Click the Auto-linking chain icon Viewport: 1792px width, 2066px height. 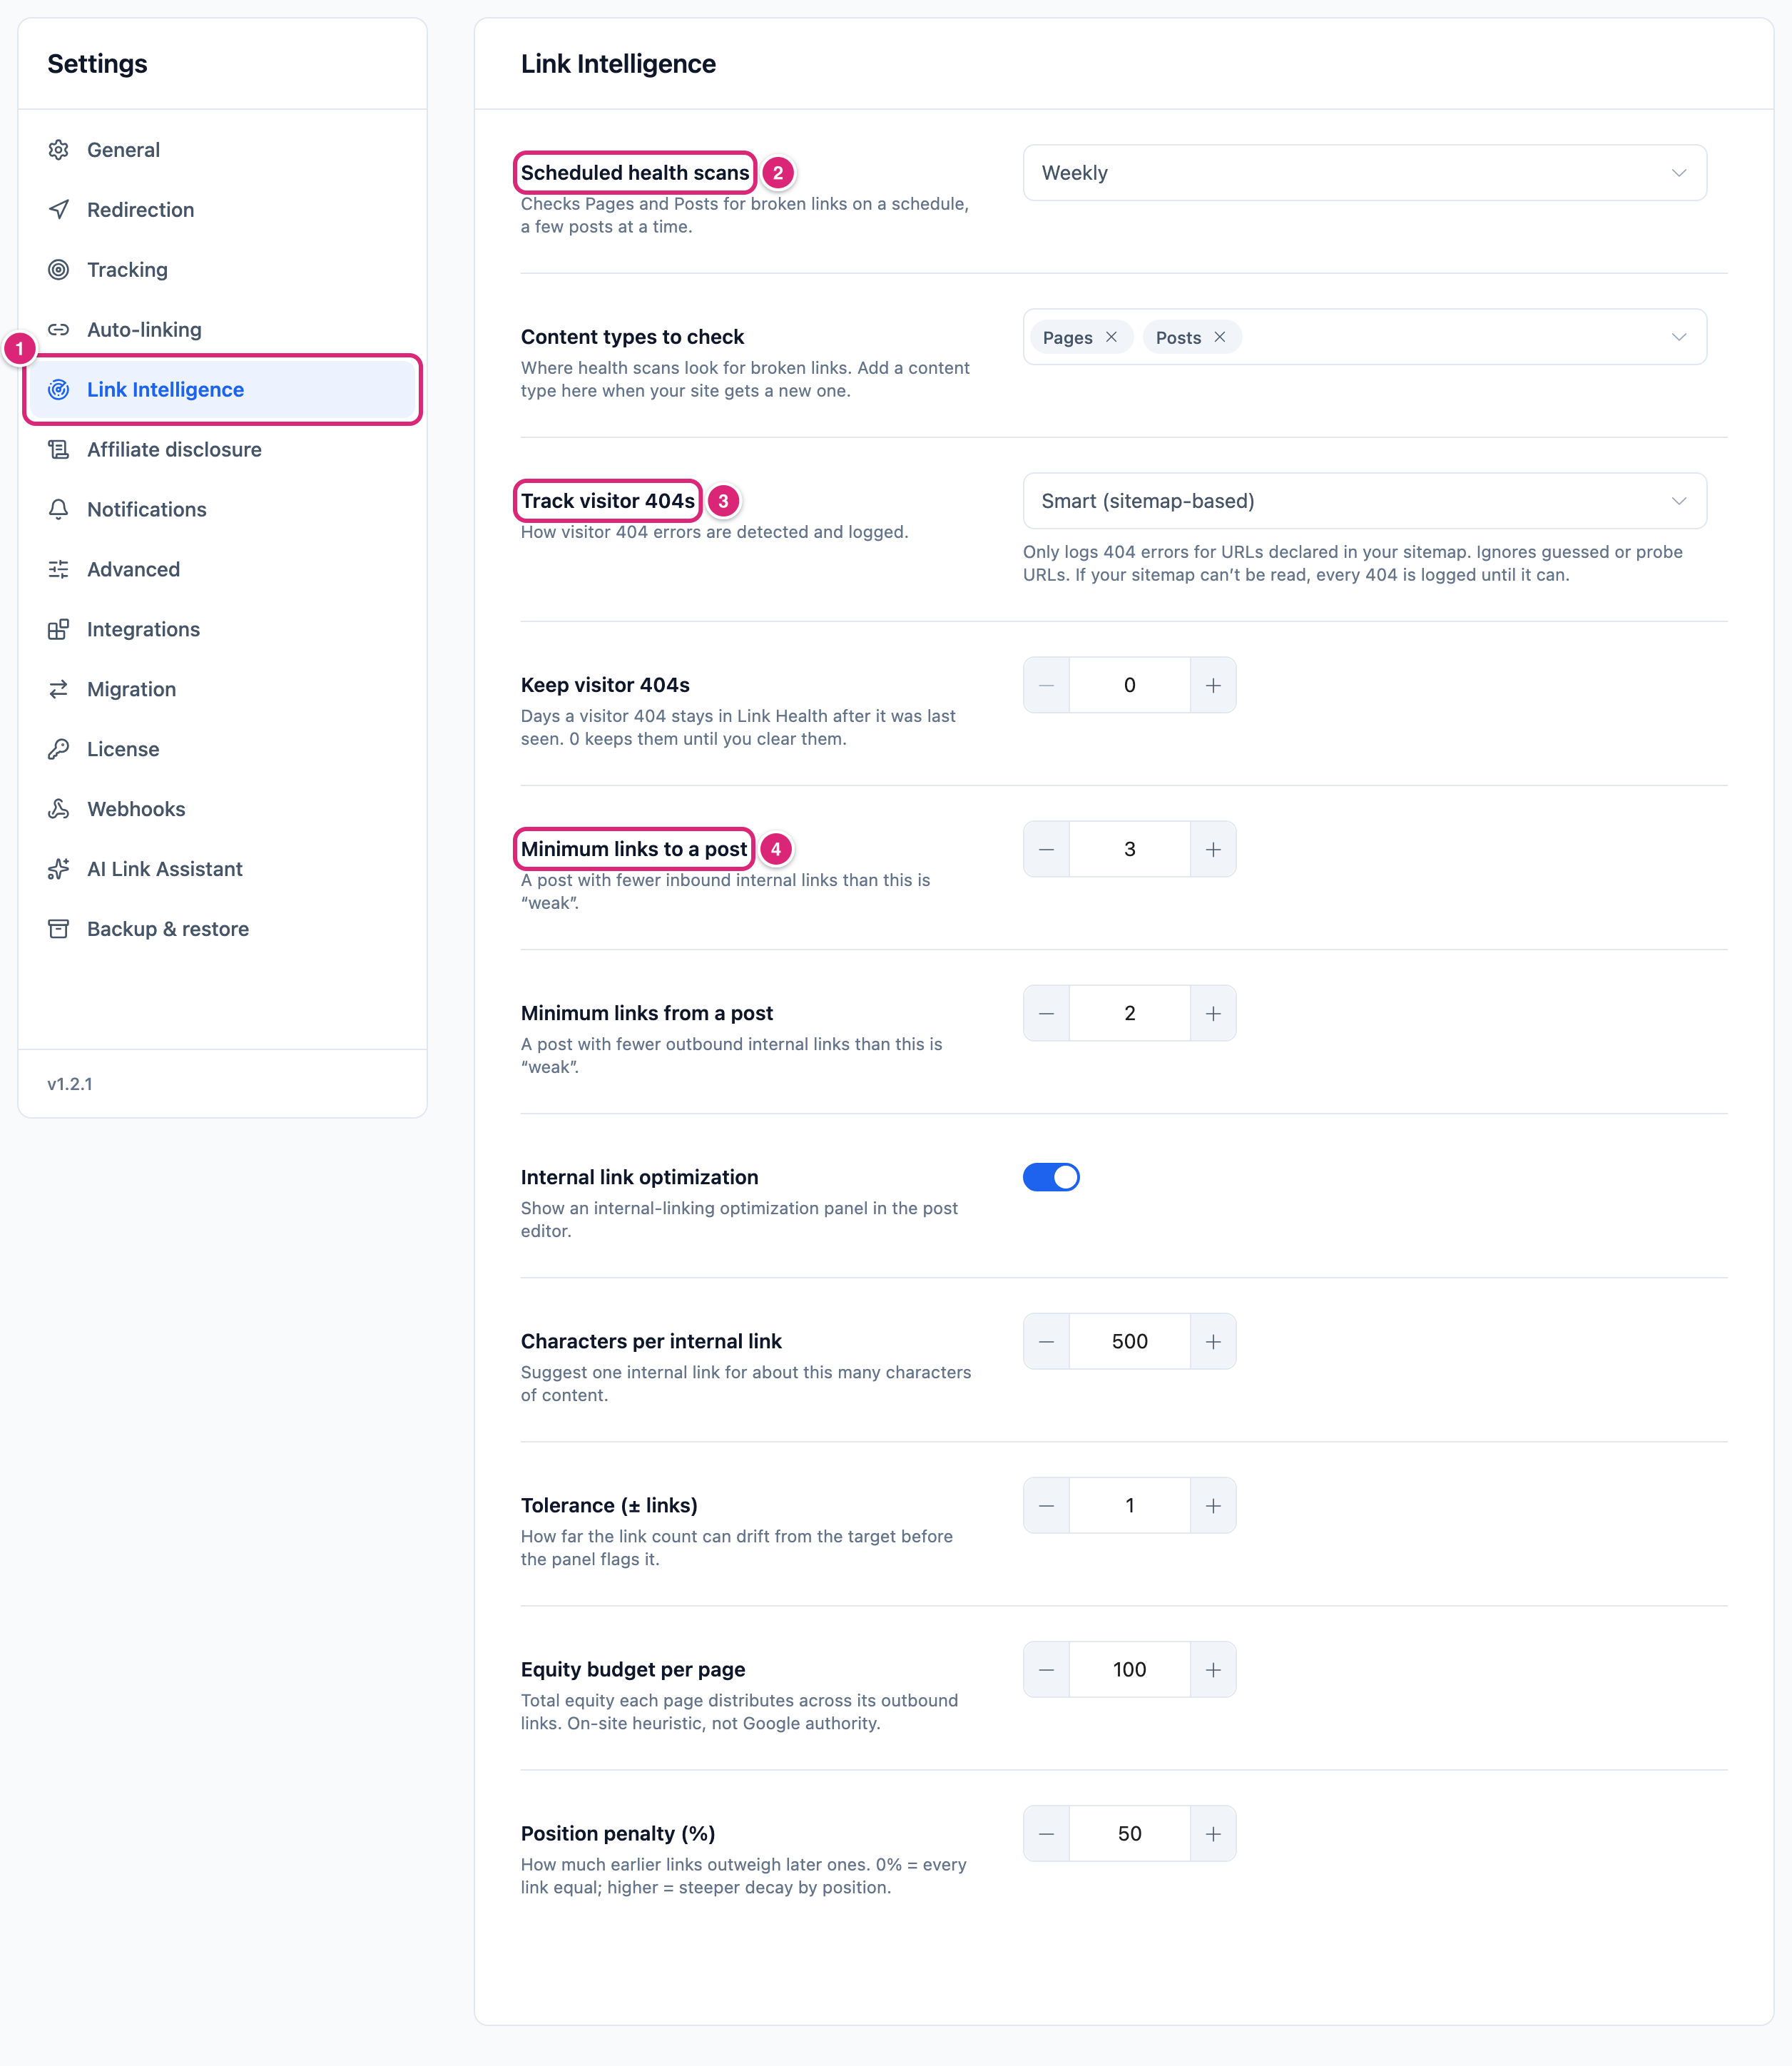click(59, 330)
